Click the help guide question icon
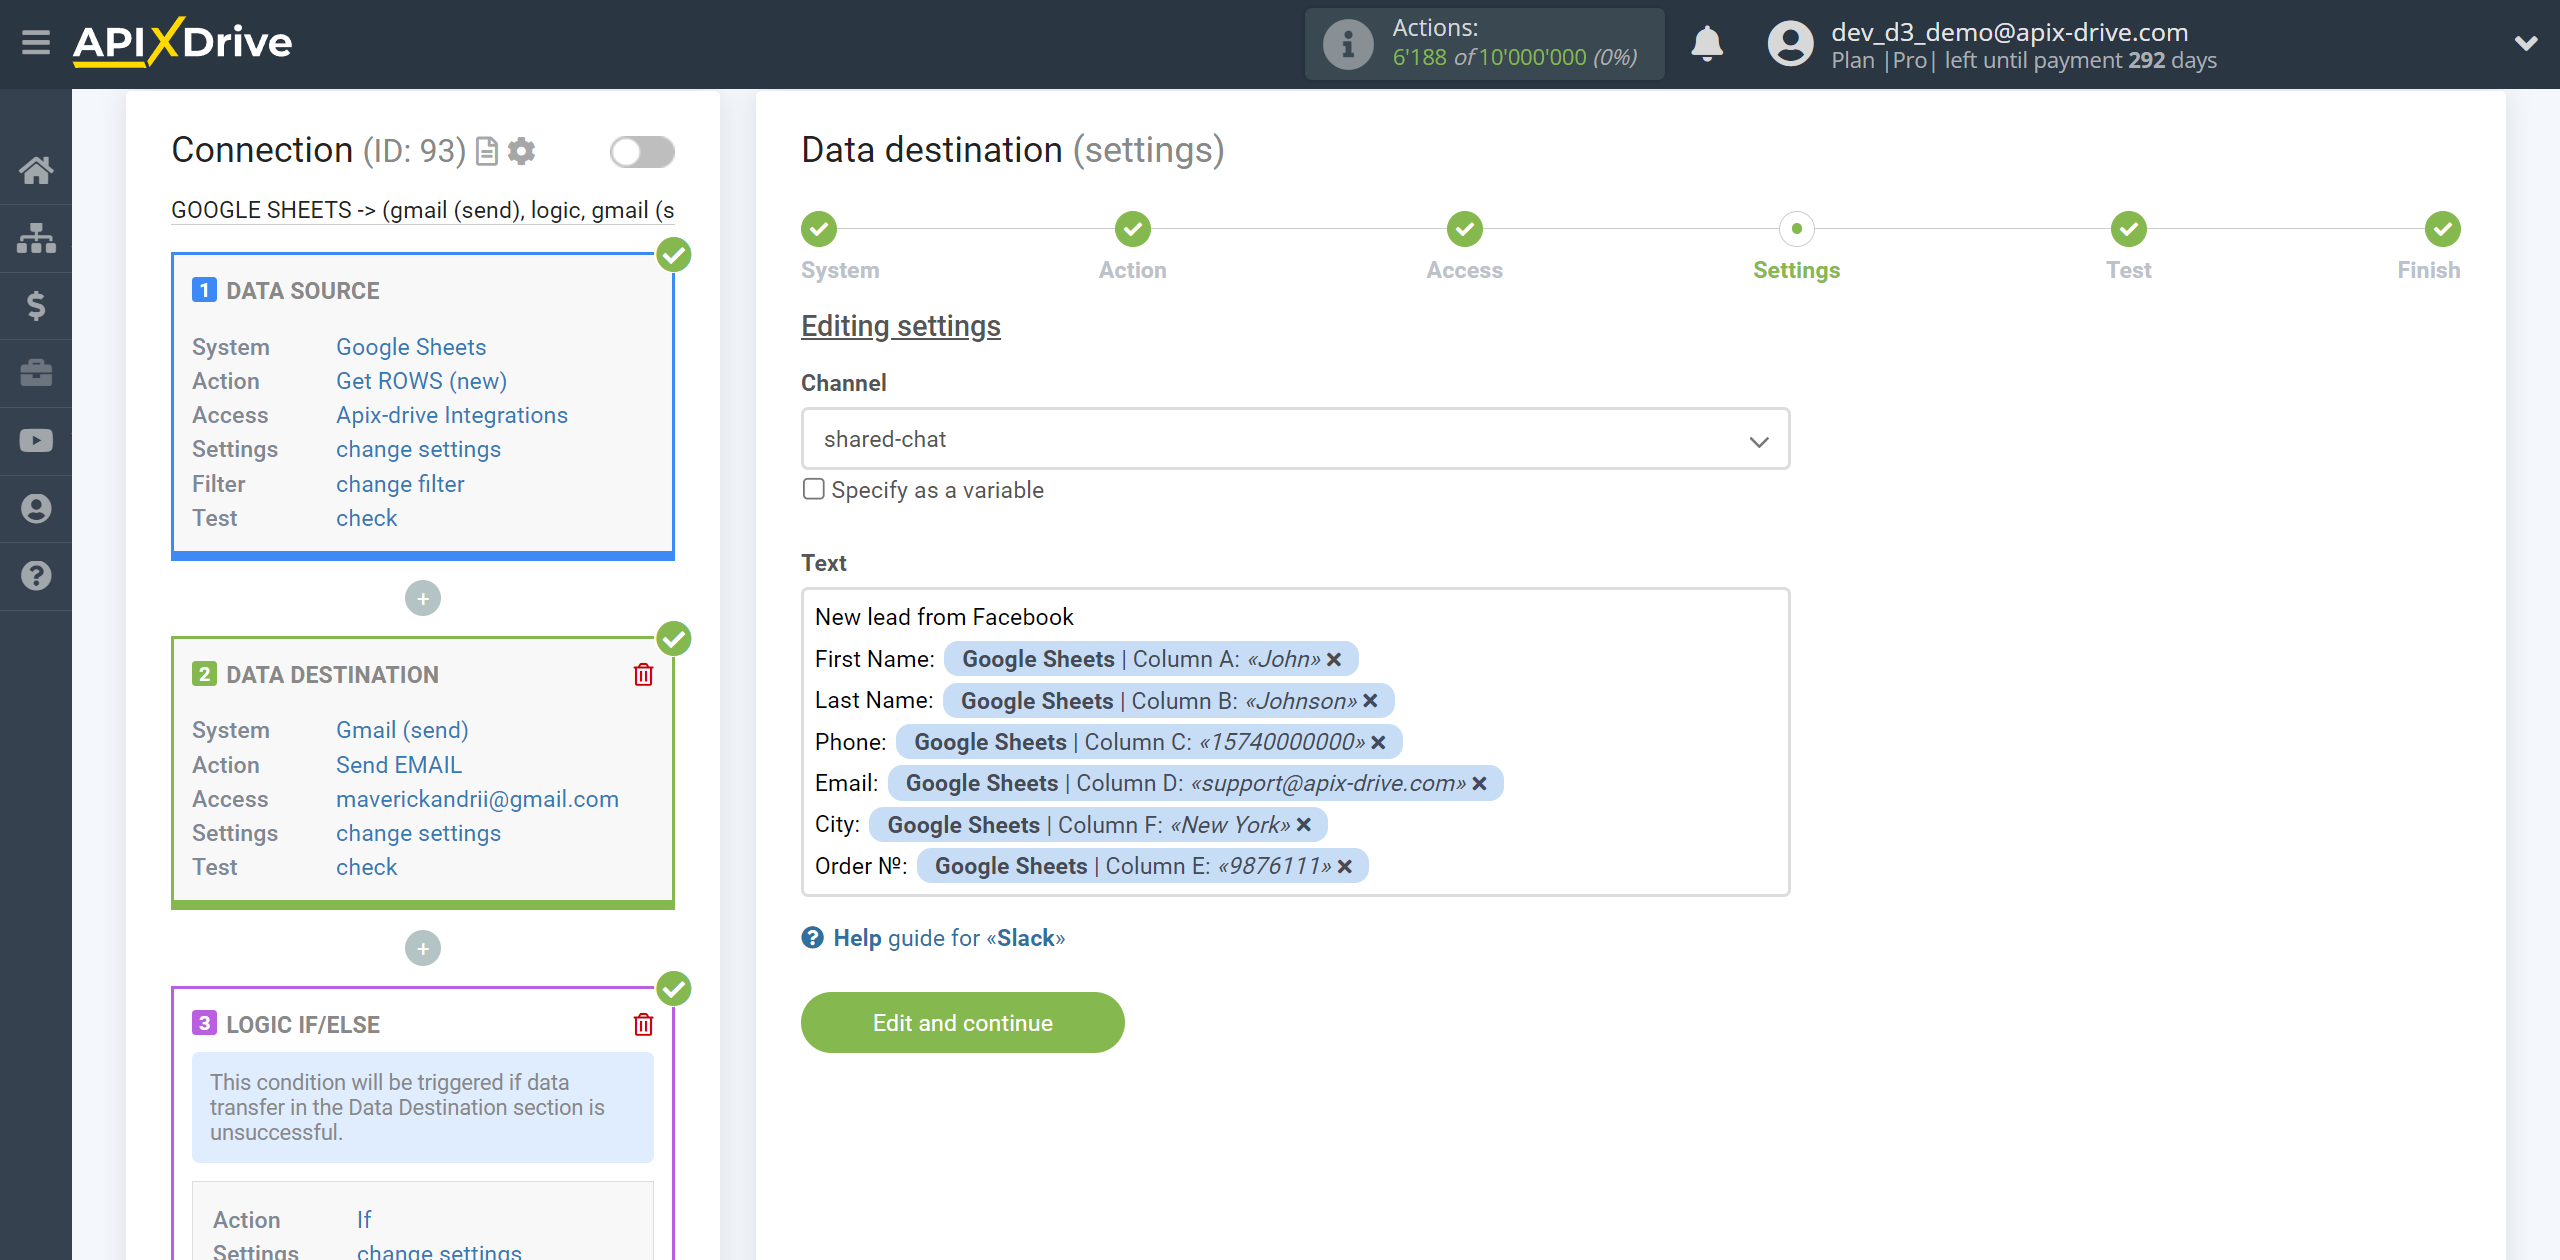 tap(813, 938)
